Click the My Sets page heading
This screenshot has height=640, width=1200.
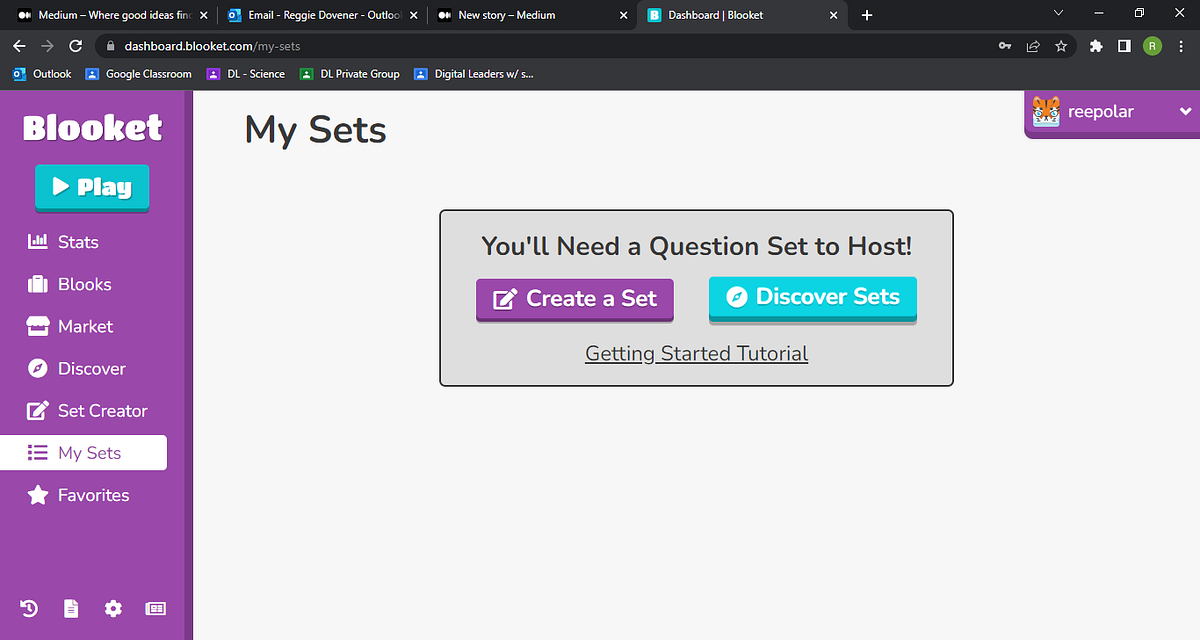(x=315, y=130)
